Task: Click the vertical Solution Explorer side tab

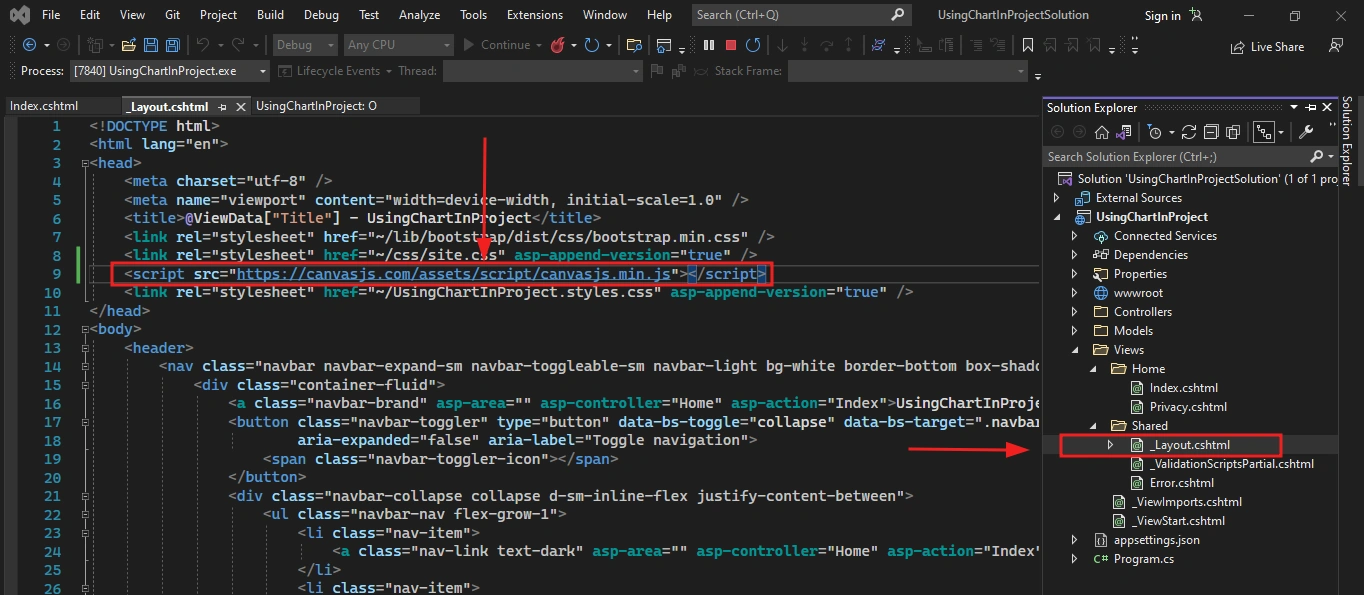Action: [1347, 141]
